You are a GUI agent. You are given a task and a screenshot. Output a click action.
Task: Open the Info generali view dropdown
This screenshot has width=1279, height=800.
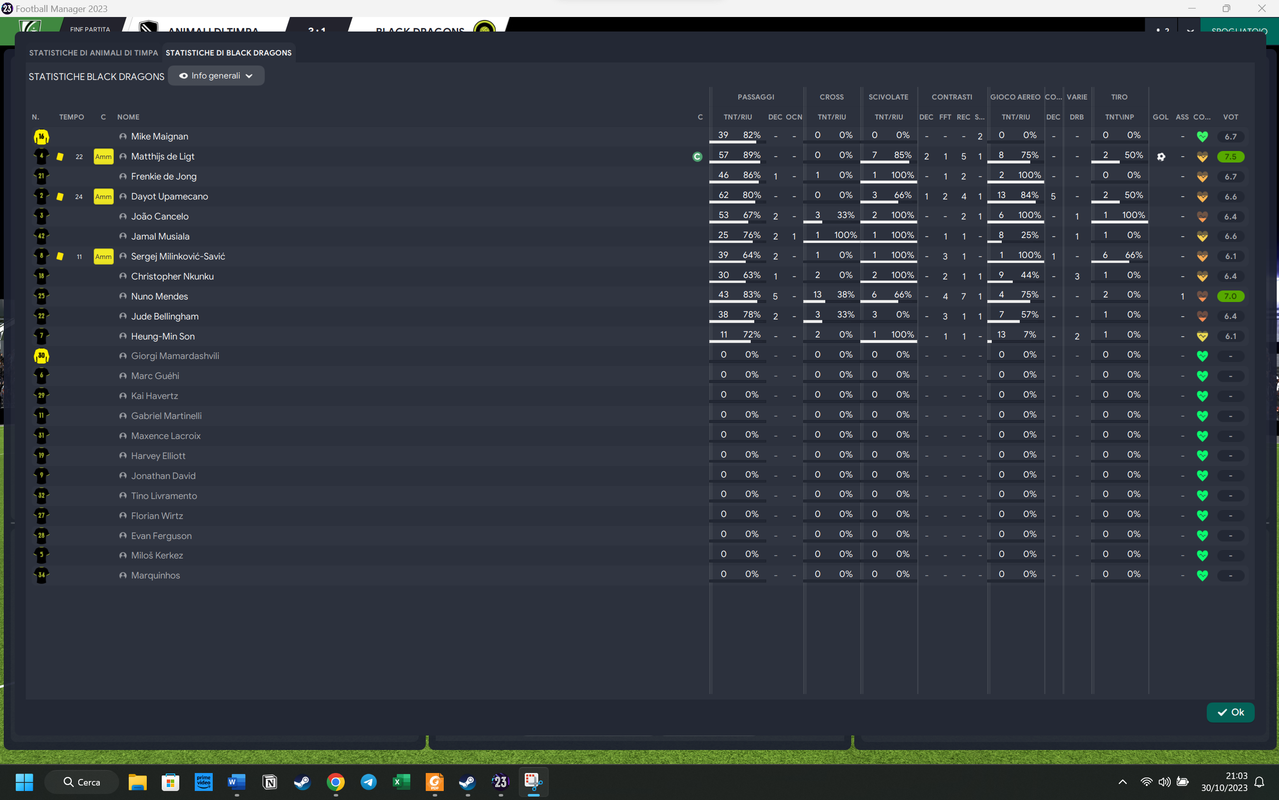point(216,76)
